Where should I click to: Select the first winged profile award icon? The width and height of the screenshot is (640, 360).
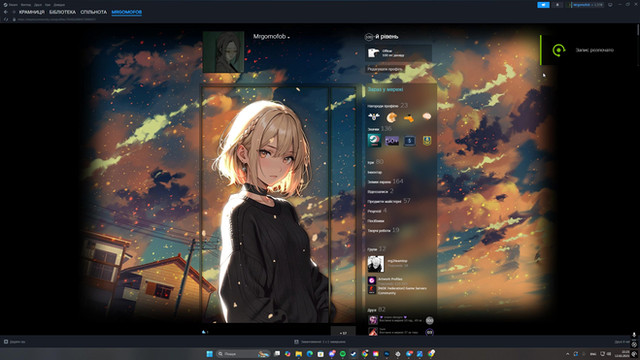click(x=373, y=117)
